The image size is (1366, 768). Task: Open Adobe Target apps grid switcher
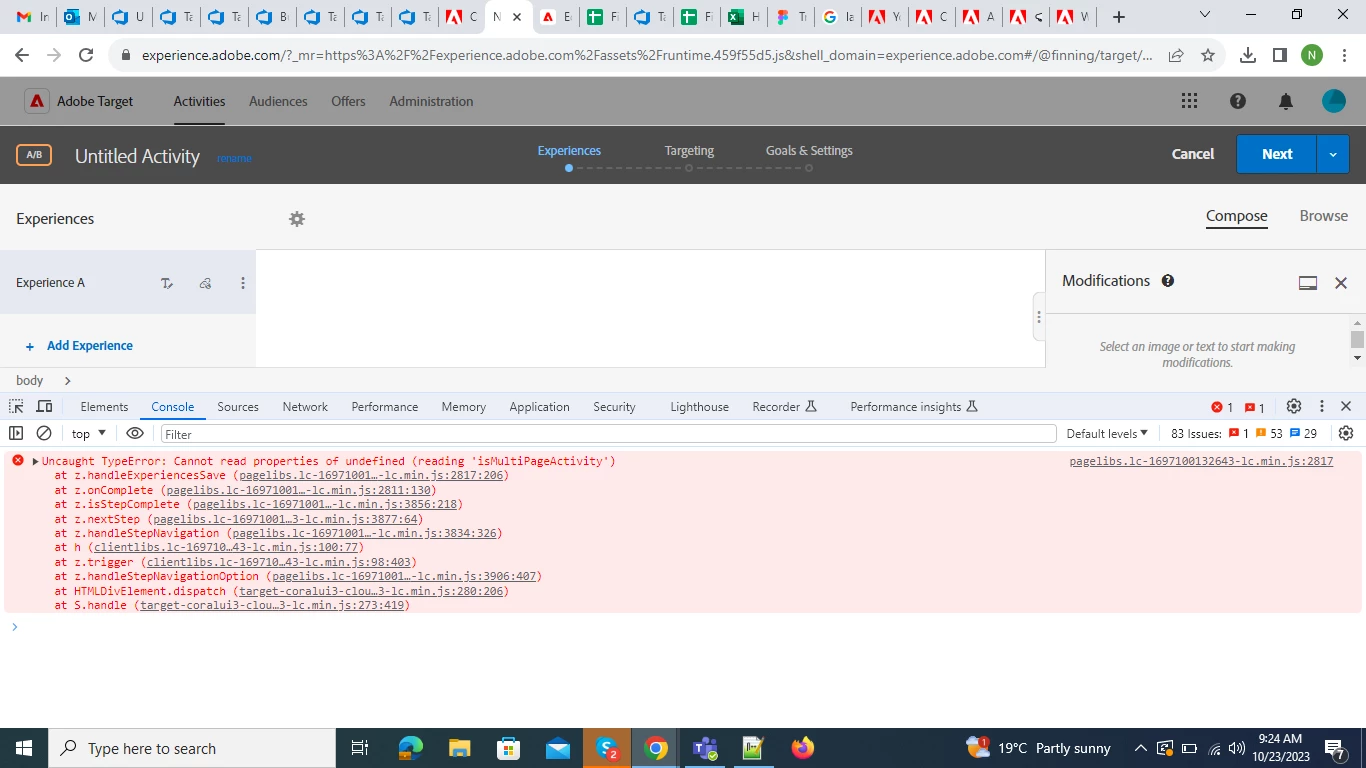click(x=1189, y=101)
